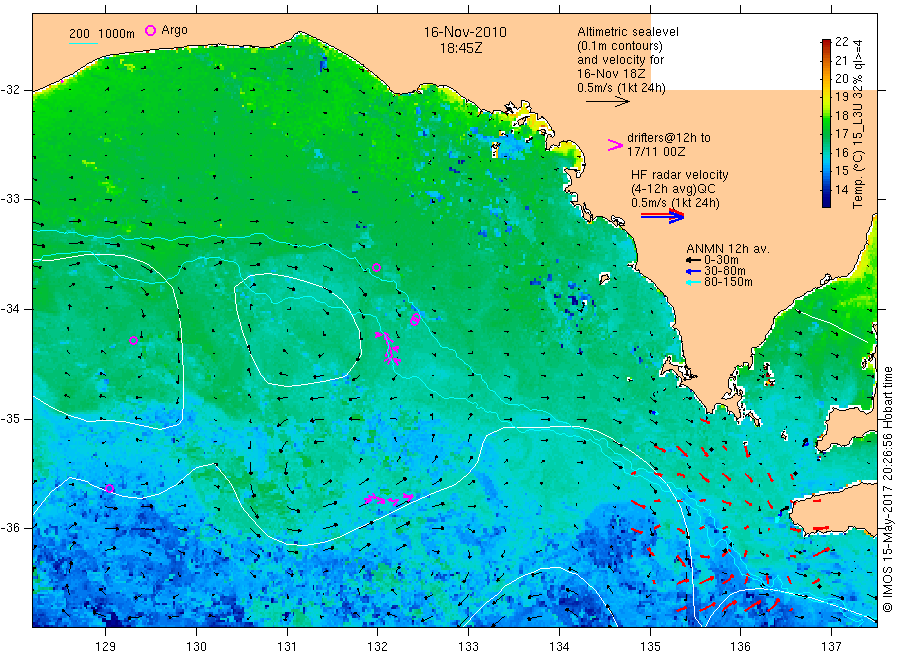Click the time label 18:45Z

(461, 48)
